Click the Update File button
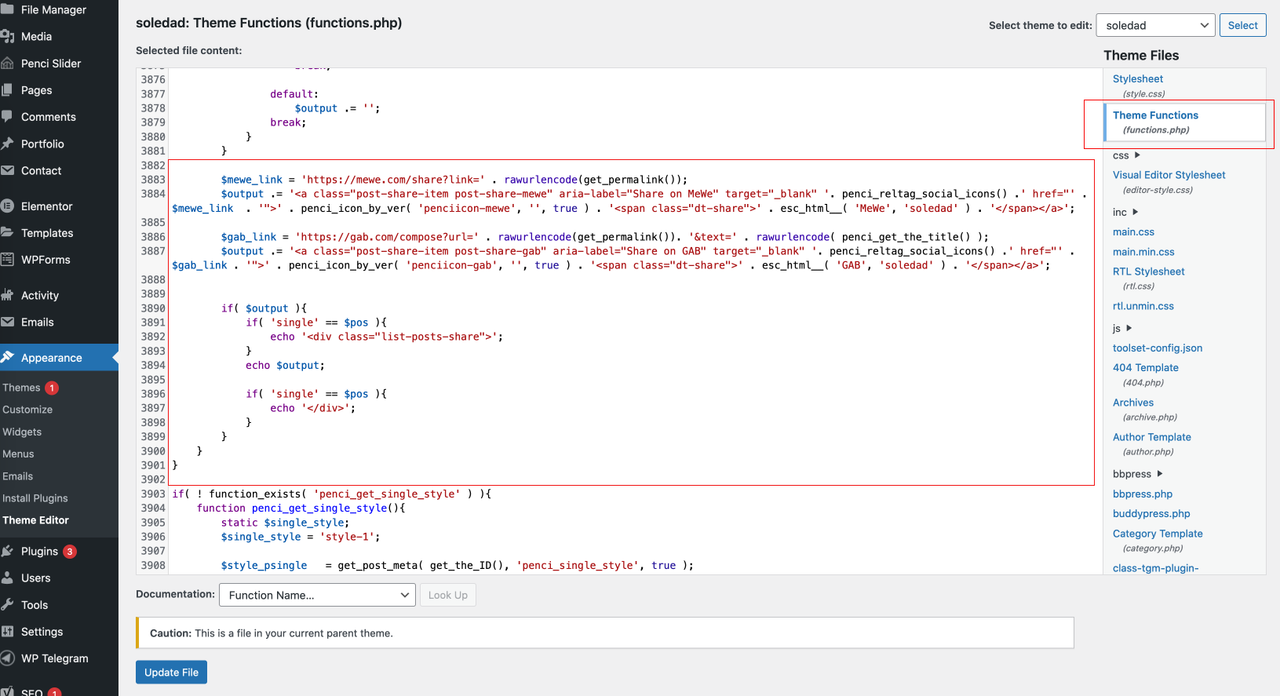Screen dimensions: 1280x696 (x=171, y=672)
